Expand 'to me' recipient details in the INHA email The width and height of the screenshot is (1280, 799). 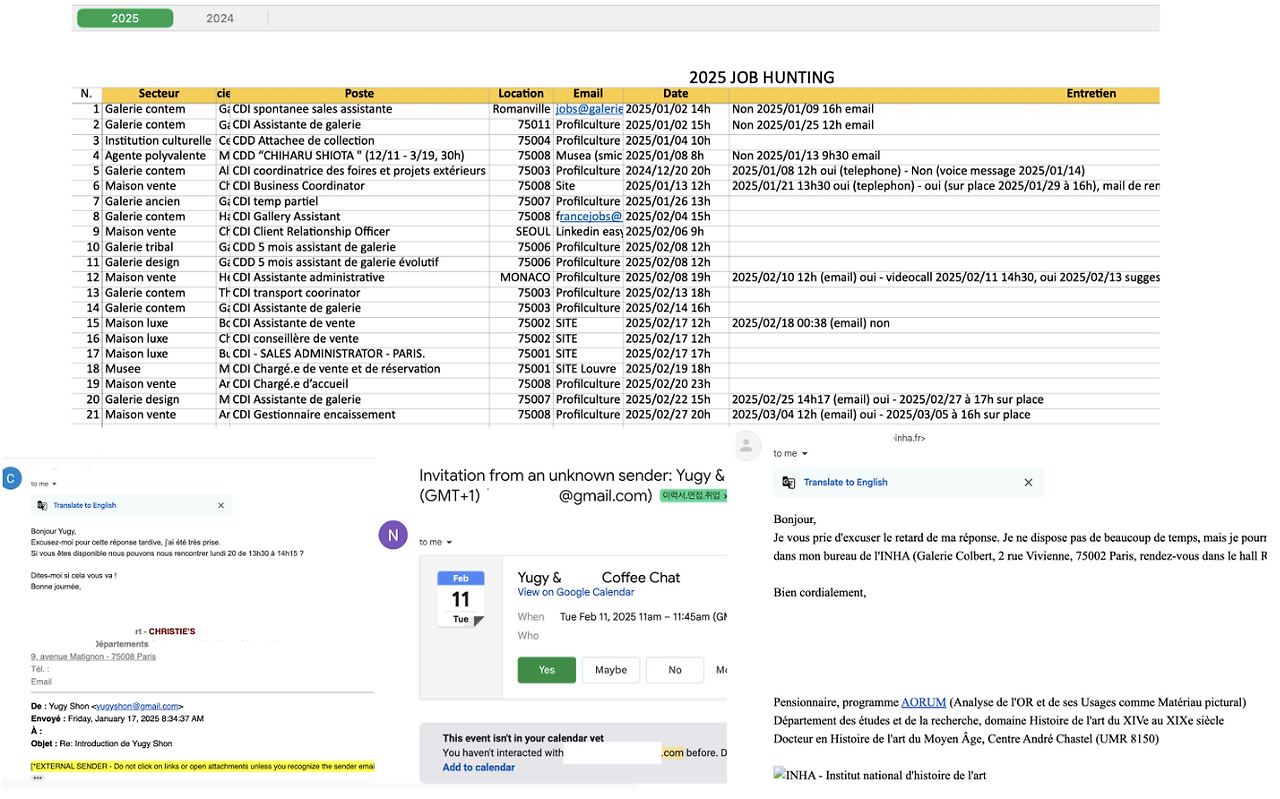pyautogui.click(x=805, y=454)
